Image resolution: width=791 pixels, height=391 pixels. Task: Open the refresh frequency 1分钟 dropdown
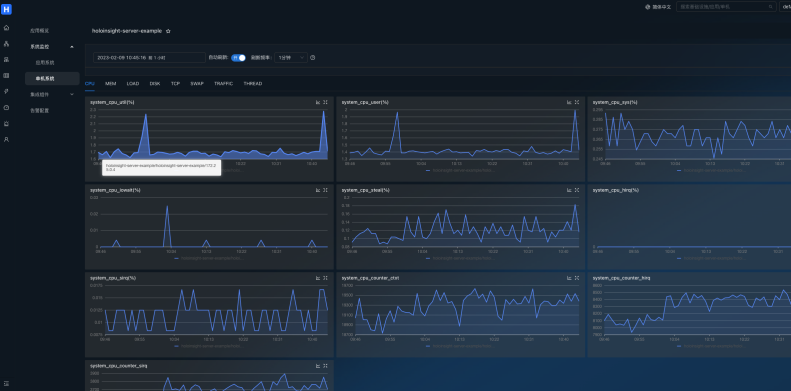tap(291, 58)
